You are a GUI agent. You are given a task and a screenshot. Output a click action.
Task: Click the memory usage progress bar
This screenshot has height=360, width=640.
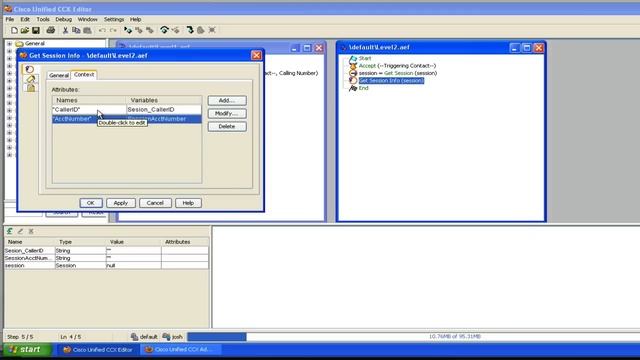tap(413, 337)
